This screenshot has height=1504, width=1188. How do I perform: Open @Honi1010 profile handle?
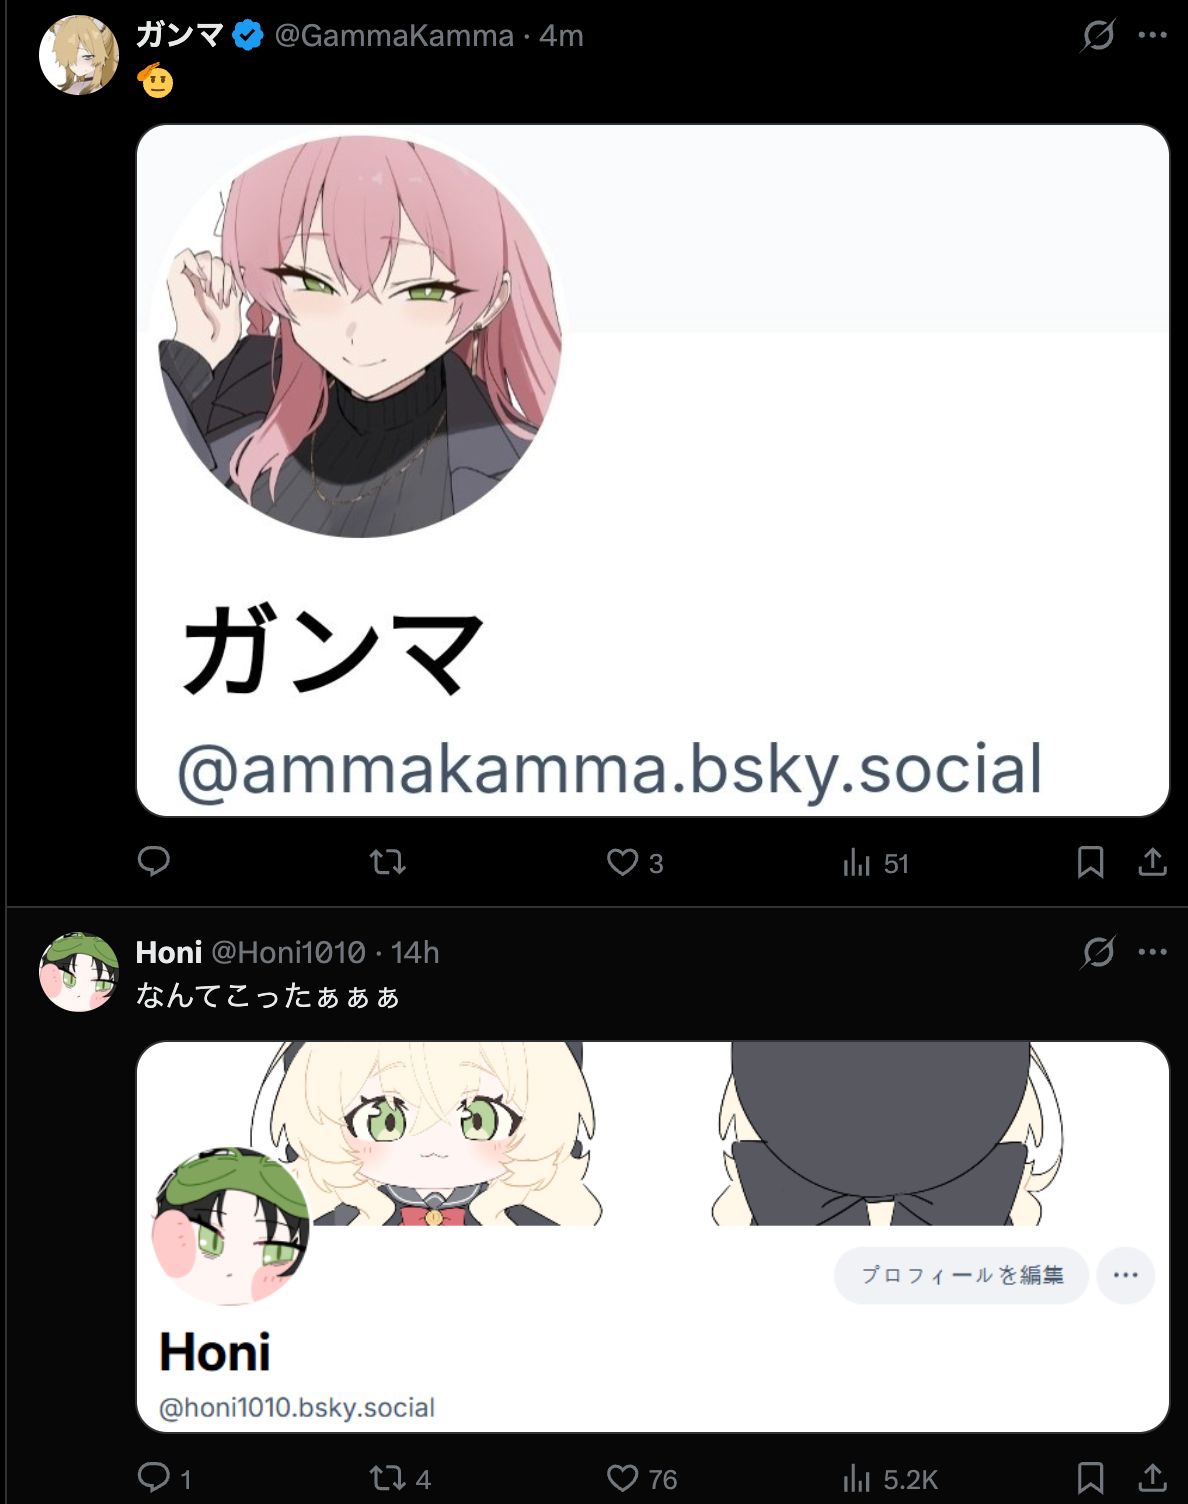pos(289,952)
